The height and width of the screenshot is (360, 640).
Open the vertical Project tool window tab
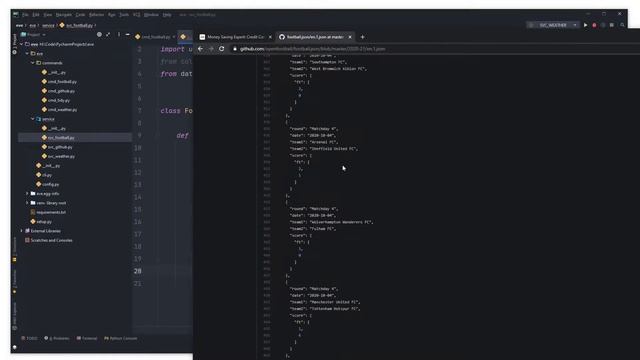15,44
